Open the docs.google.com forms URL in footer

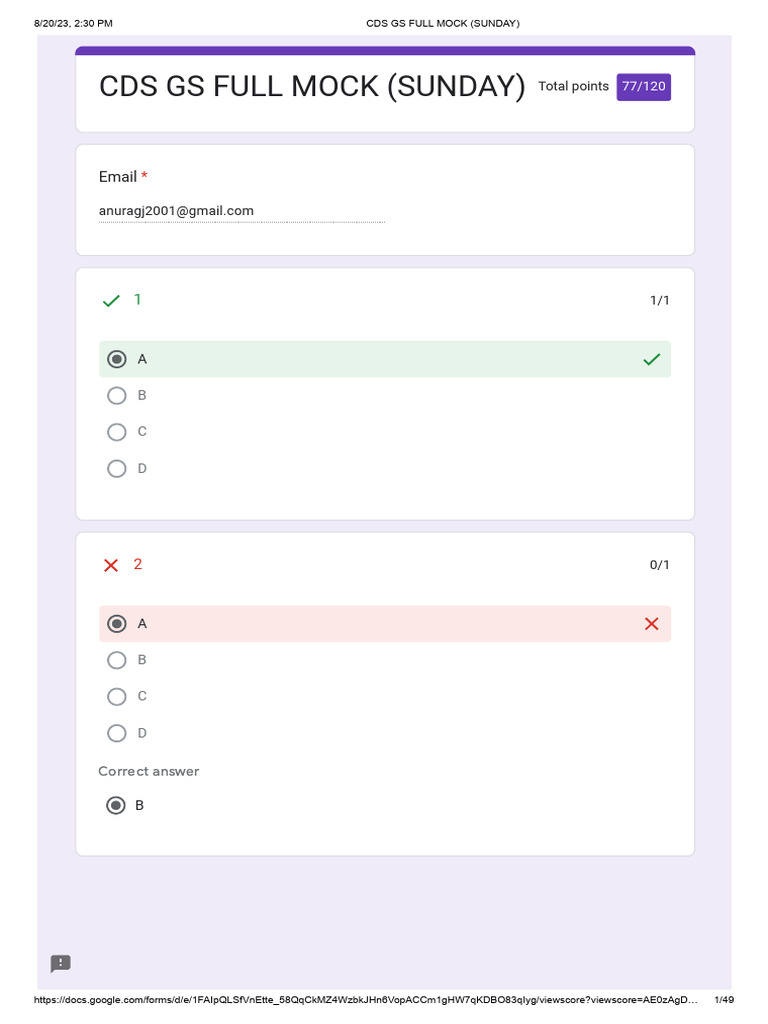coord(365,1000)
